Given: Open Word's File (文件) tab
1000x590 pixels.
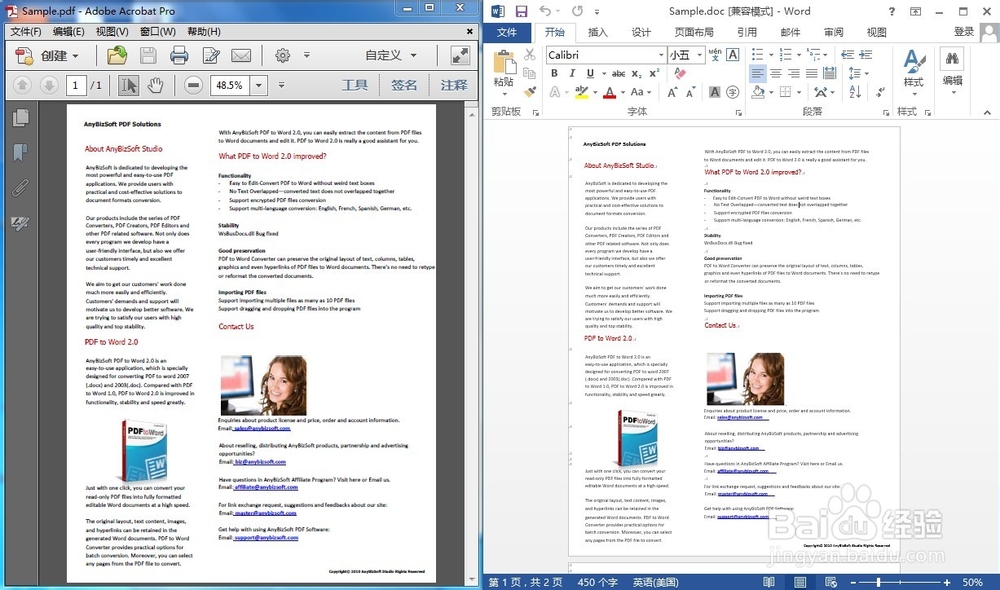Looking at the screenshot, I should coord(506,32).
